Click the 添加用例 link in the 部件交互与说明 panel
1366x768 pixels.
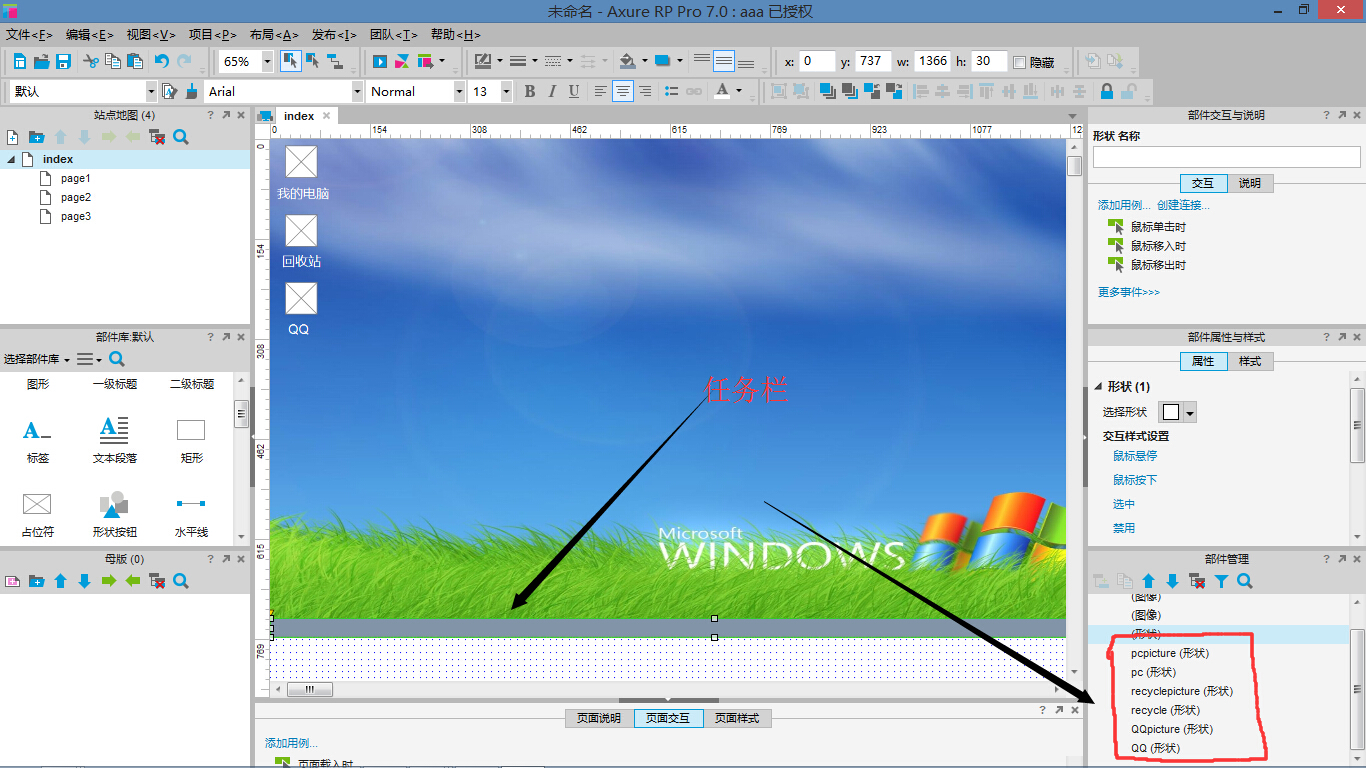click(x=1125, y=205)
